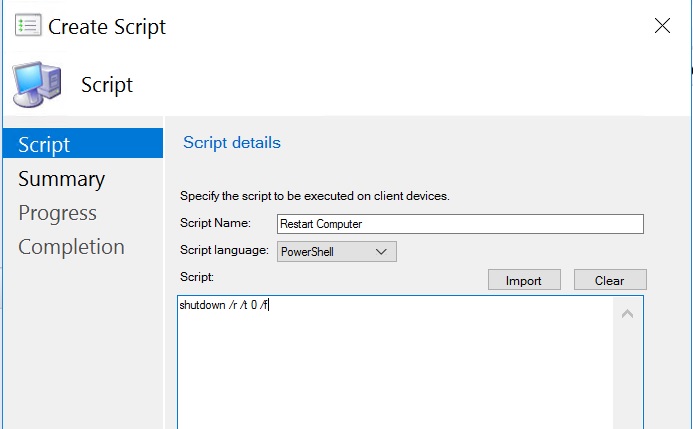Click the Import button

[524, 280]
